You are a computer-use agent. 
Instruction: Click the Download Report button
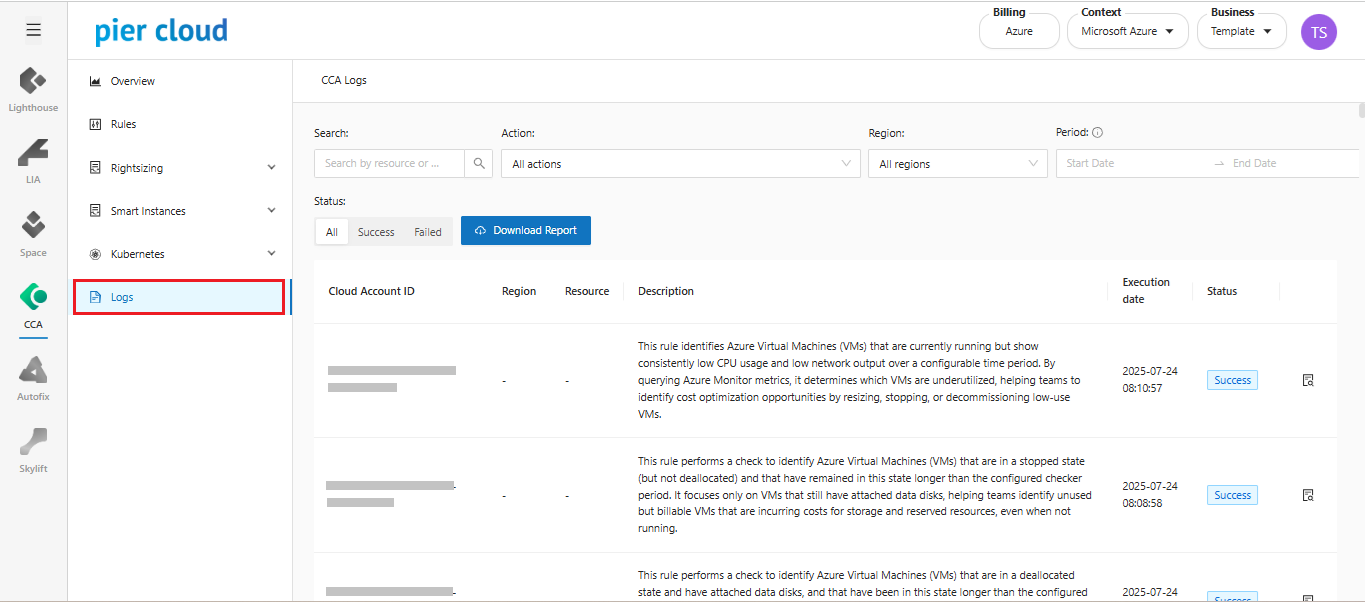tap(525, 230)
